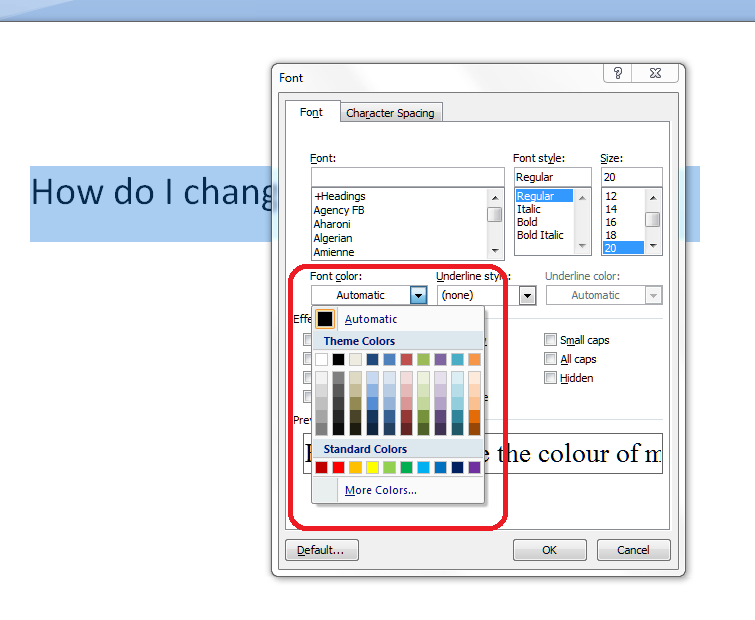Close the Font dialog window
The height and width of the screenshot is (620, 755).
click(x=654, y=73)
